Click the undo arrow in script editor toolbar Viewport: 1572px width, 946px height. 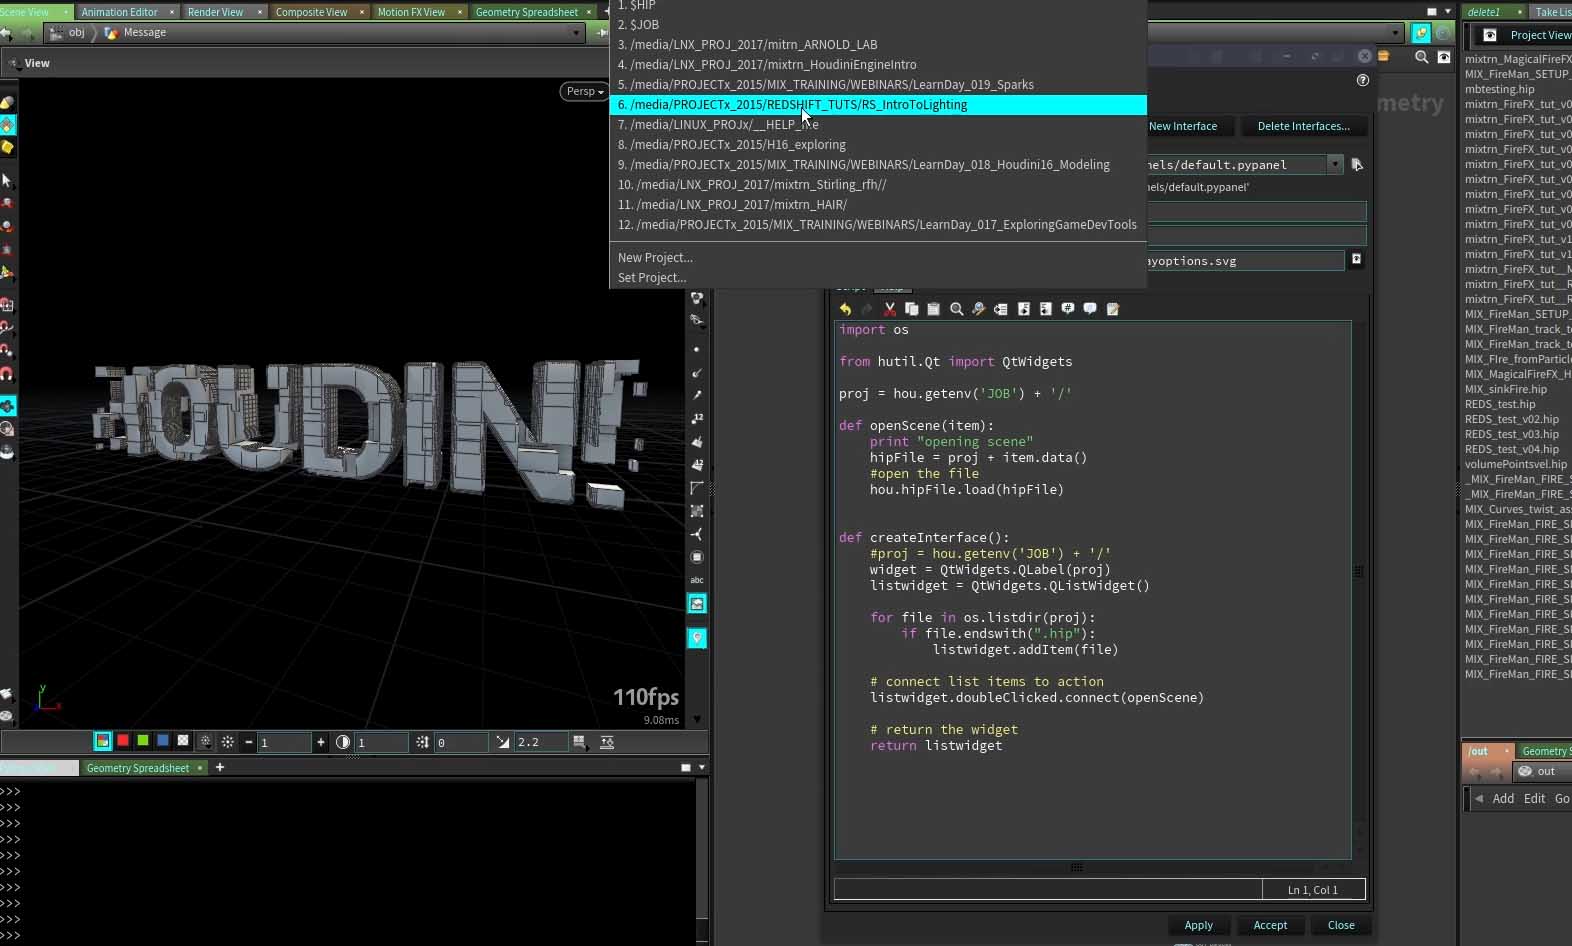tap(845, 309)
